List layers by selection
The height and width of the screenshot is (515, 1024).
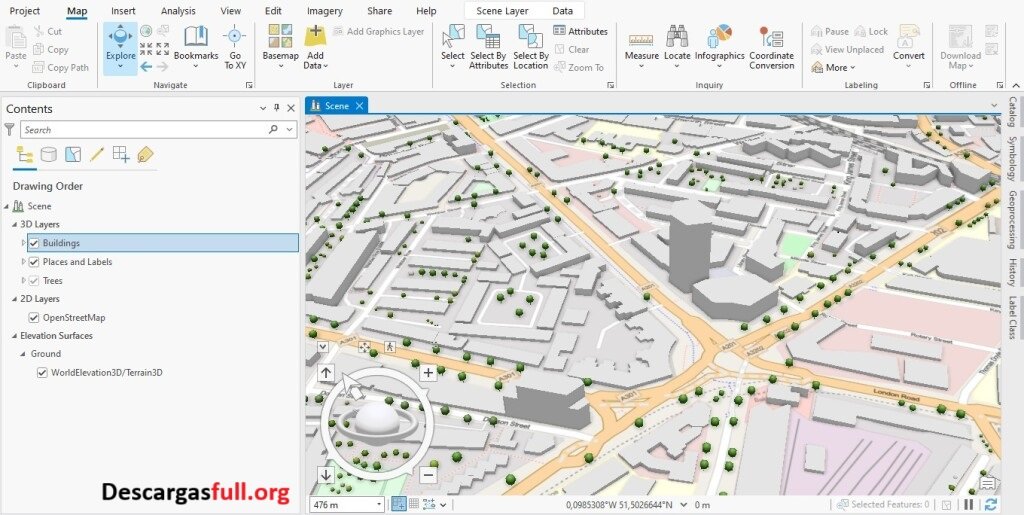[72, 155]
